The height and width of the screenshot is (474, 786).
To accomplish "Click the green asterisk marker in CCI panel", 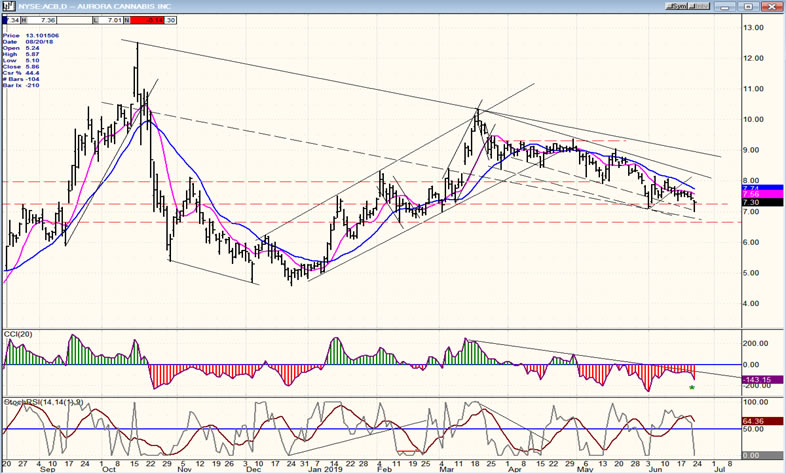I will pos(693,387).
